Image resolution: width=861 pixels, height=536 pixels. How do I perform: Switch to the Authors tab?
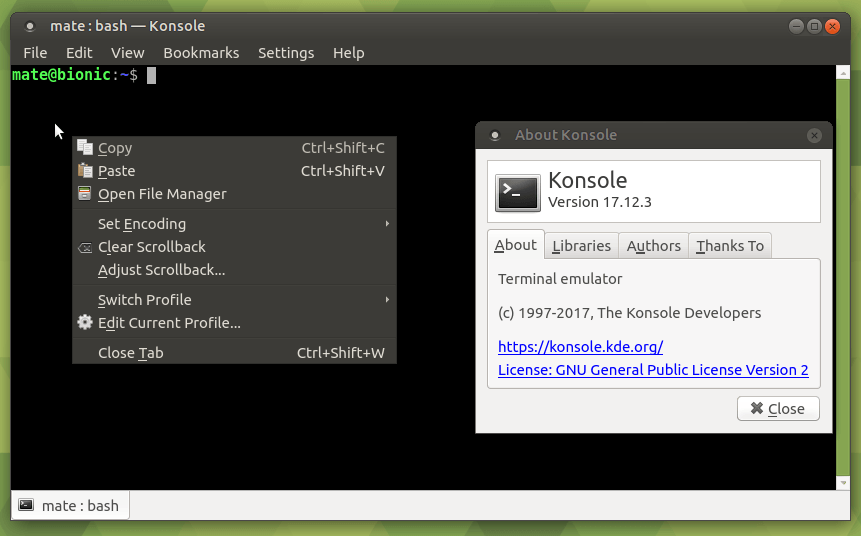point(653,246)
